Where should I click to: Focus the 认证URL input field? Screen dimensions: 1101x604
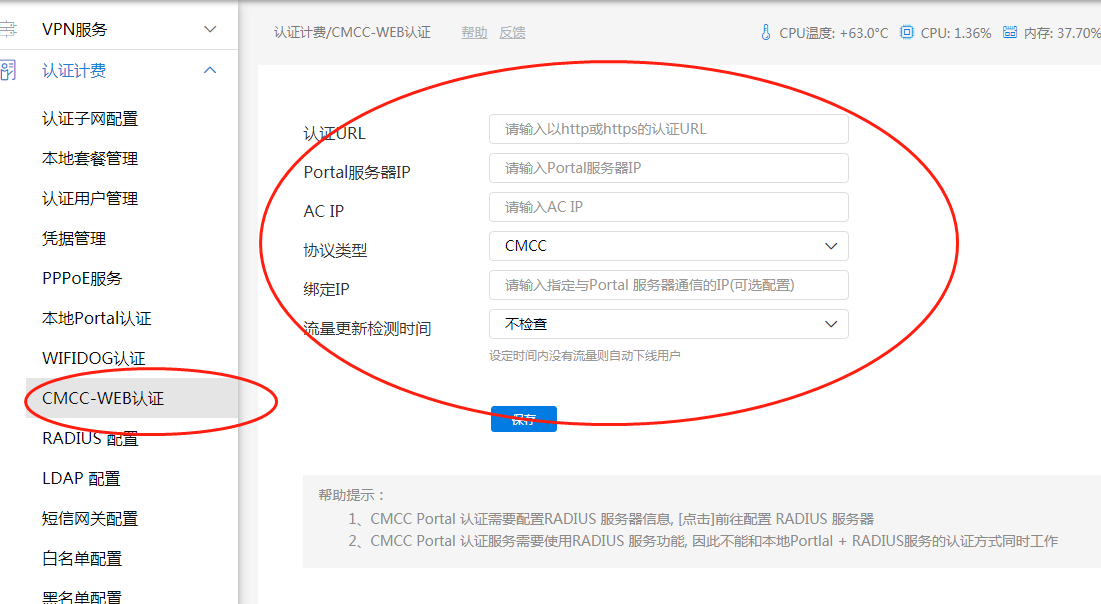coord(668,129)
